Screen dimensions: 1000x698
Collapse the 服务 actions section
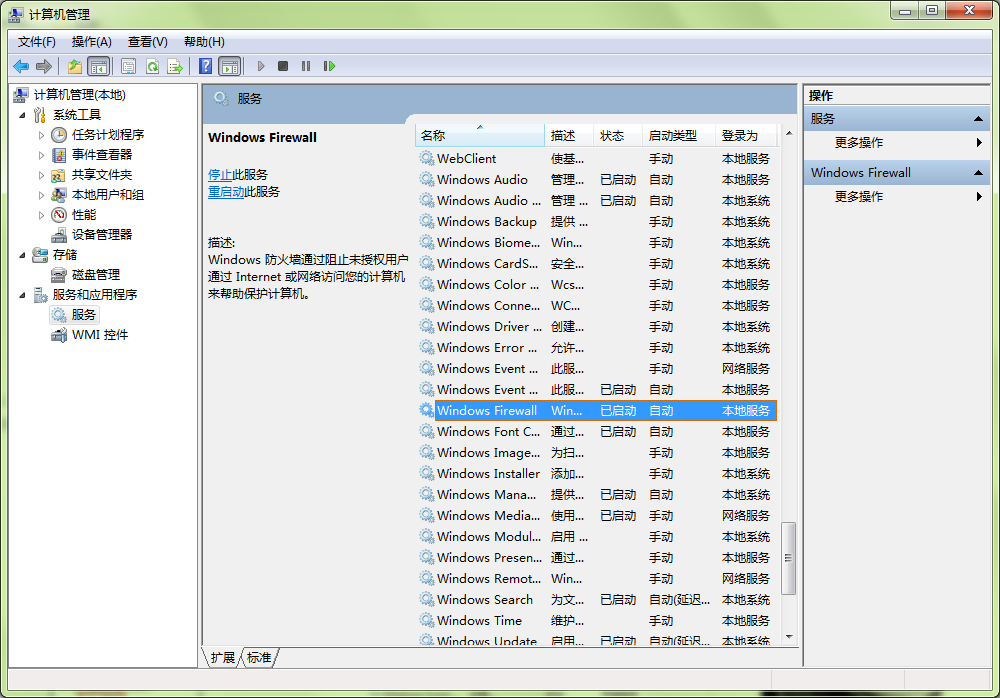point(978,119)
